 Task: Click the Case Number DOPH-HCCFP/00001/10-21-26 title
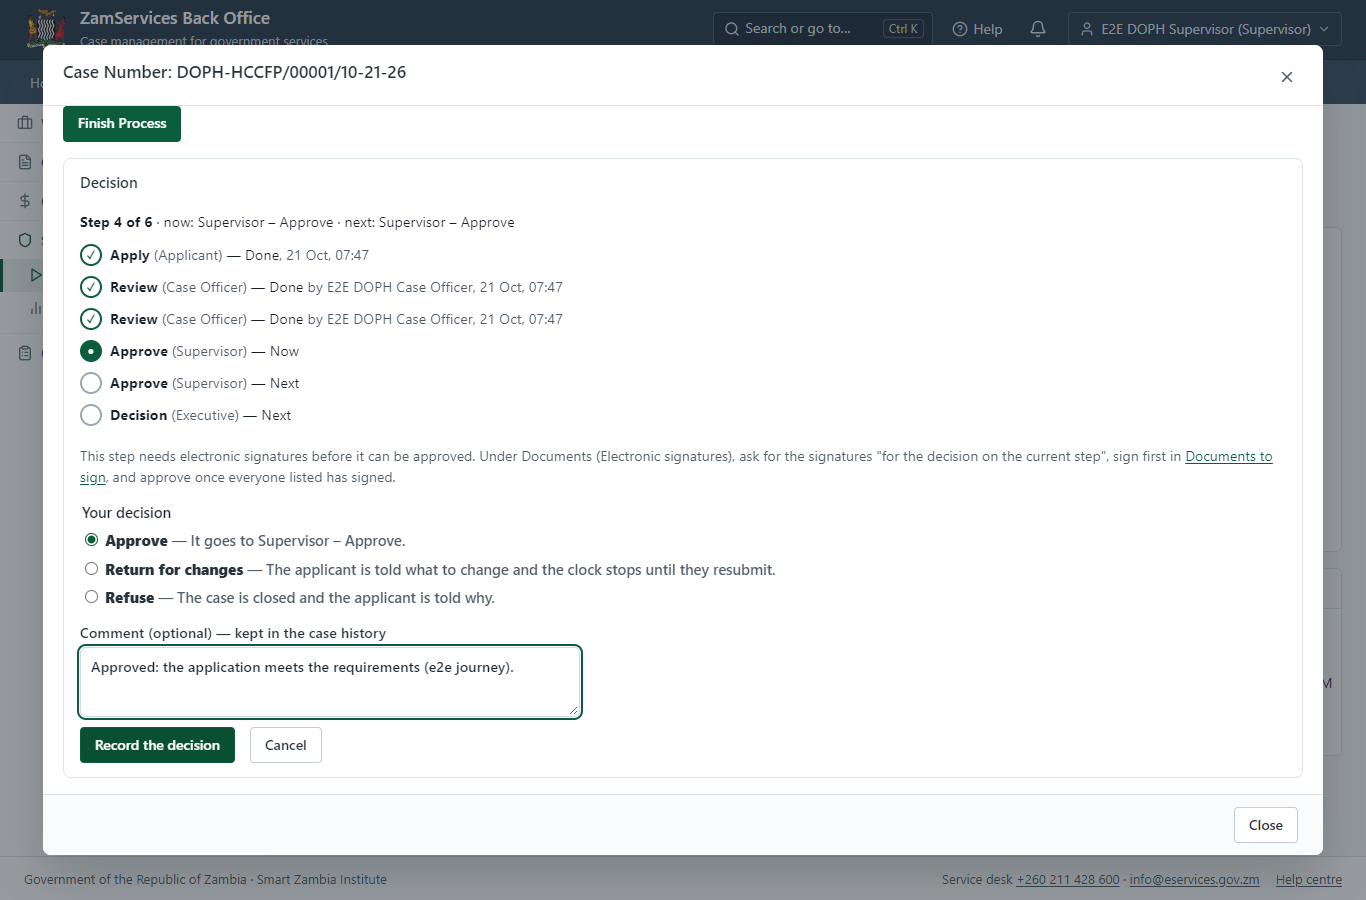[x=235, y=72]
